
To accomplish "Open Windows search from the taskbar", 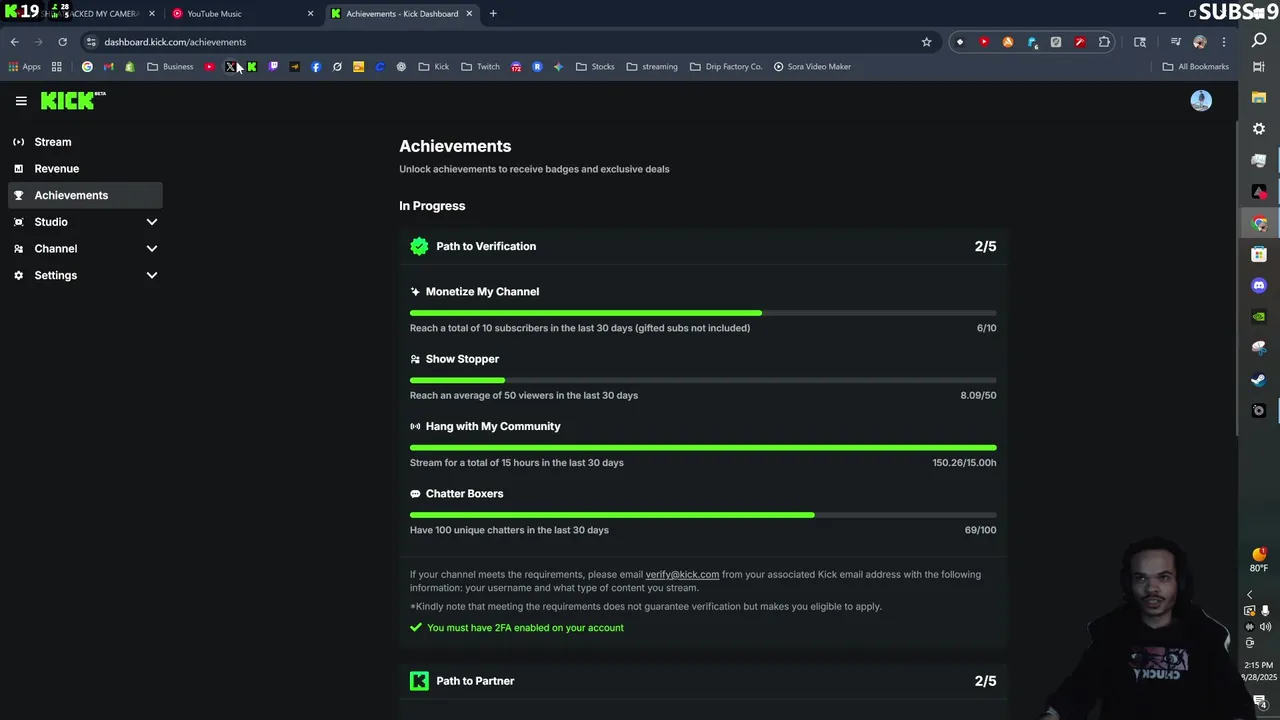I will [x=1259, y=41].
